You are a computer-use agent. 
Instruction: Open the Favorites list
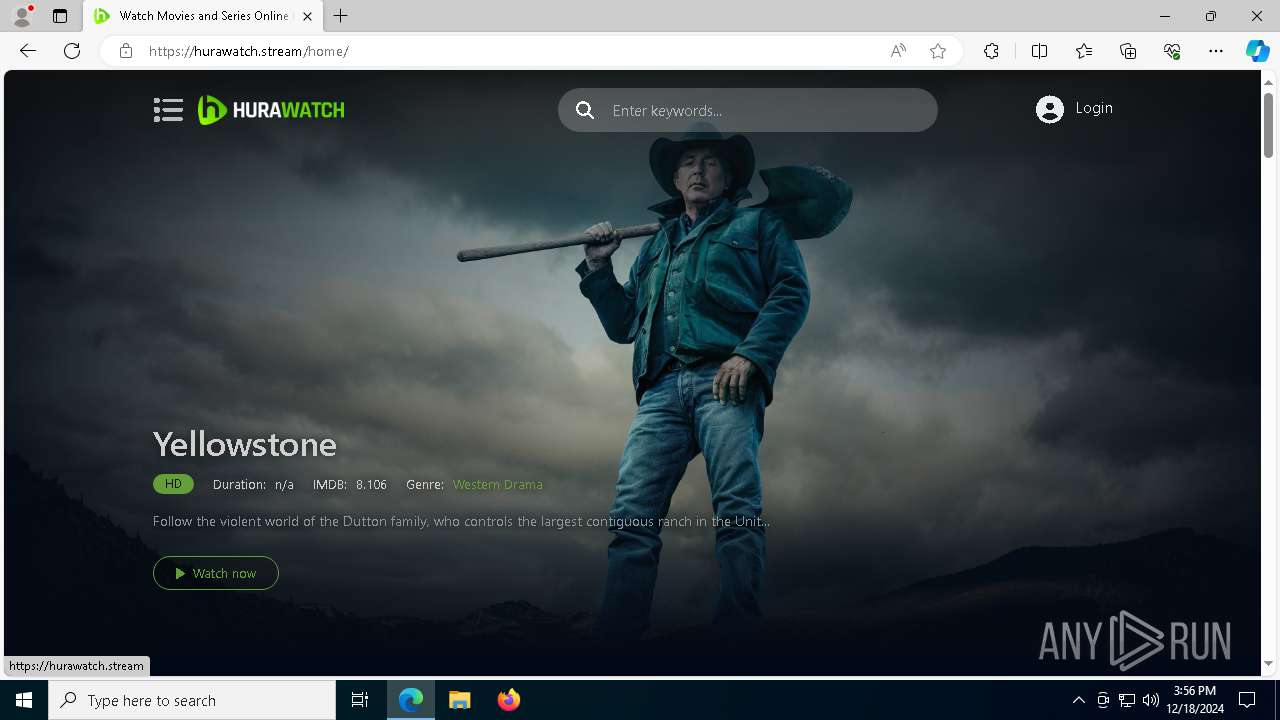(x=1084, y=51)
